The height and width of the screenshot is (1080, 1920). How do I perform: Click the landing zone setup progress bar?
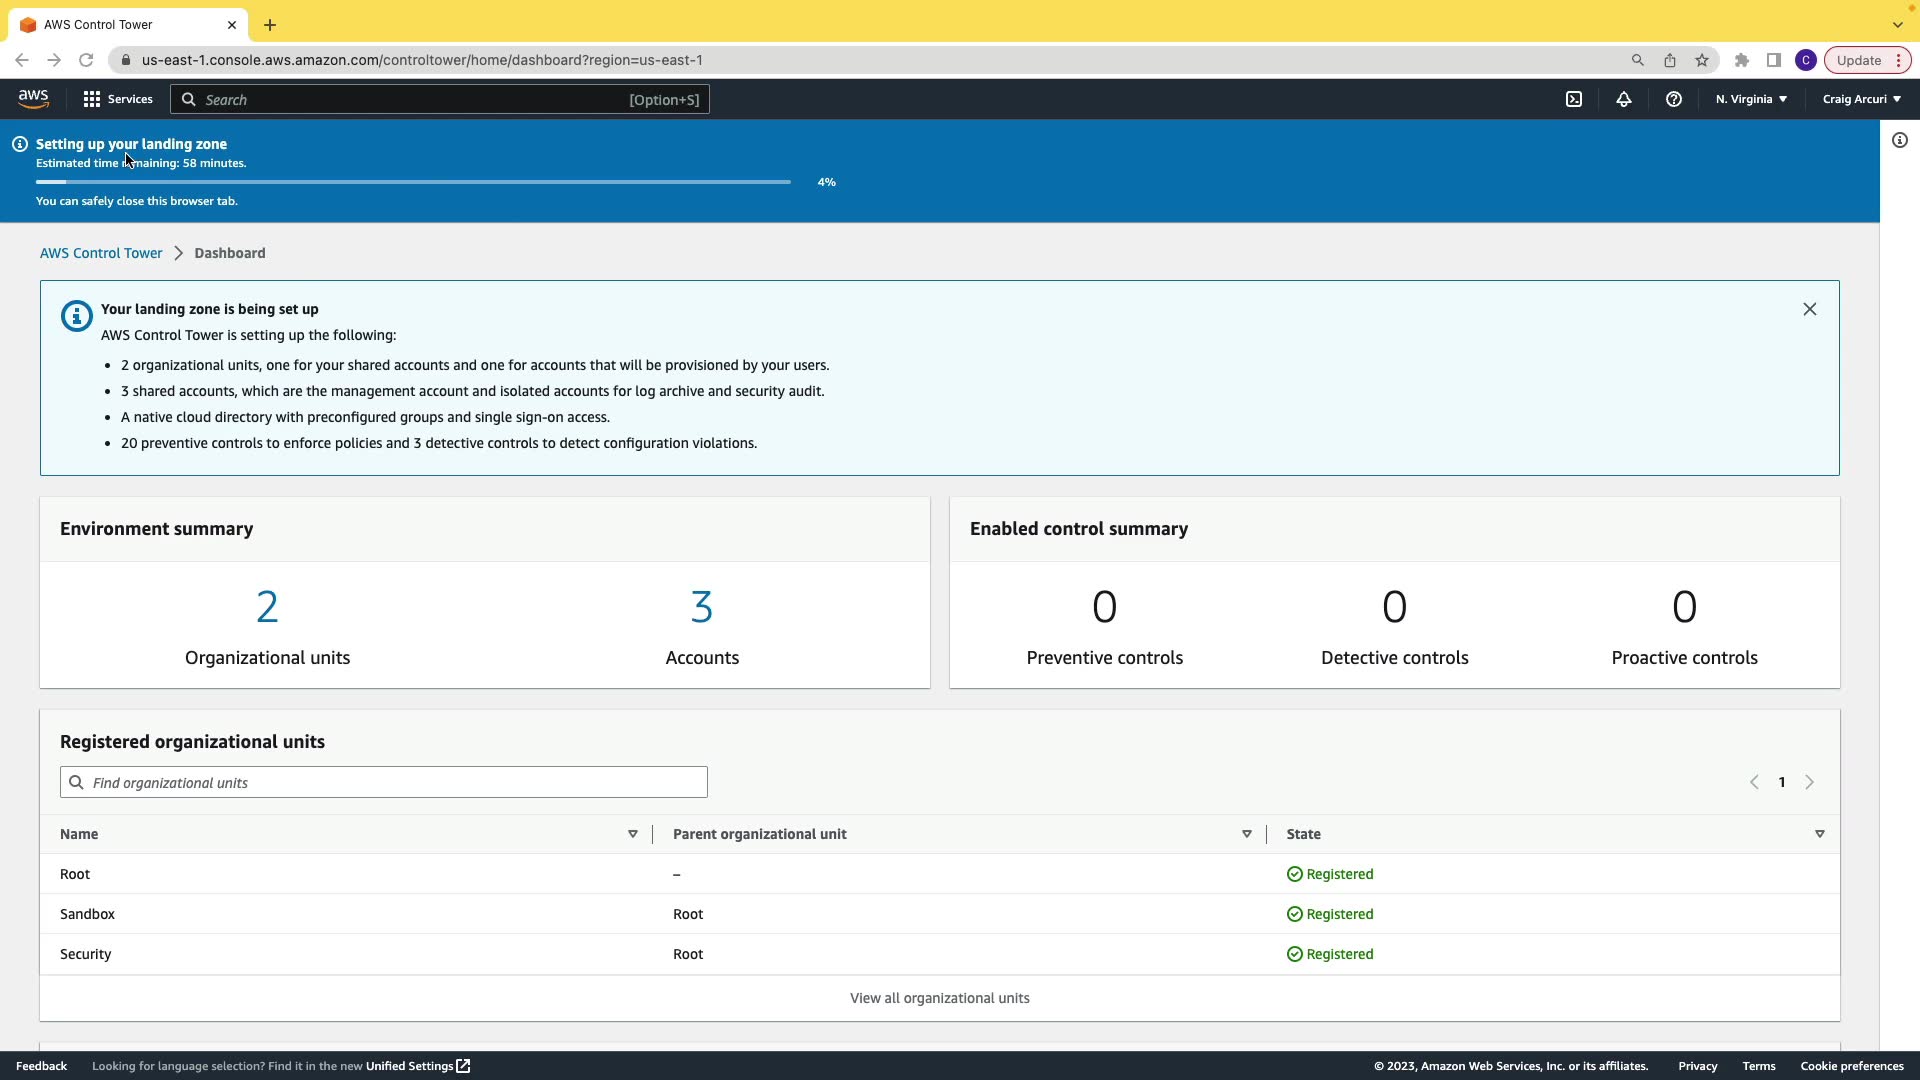[413, 182]
